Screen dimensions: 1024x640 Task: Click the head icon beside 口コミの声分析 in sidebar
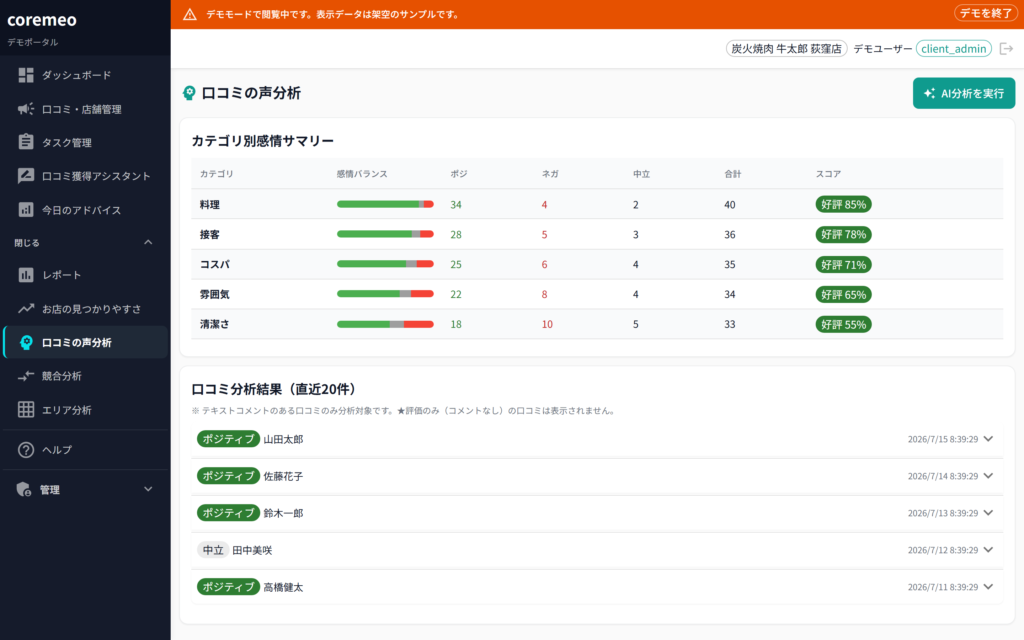point(26,342)
